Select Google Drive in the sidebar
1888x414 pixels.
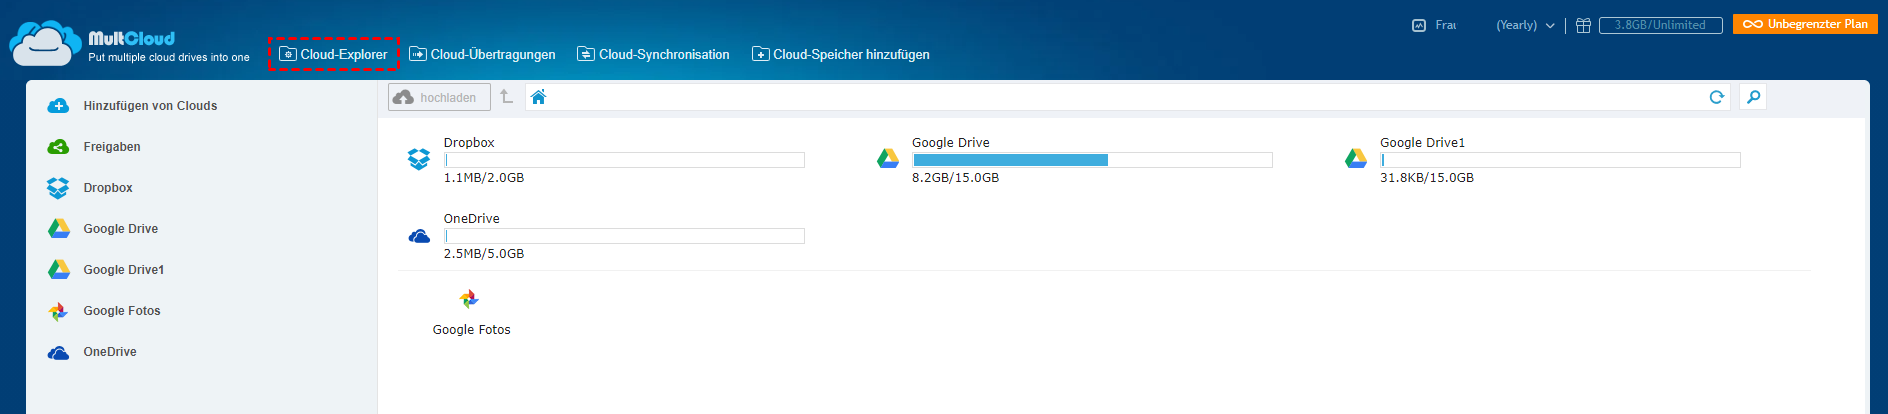tap(121, 229)
